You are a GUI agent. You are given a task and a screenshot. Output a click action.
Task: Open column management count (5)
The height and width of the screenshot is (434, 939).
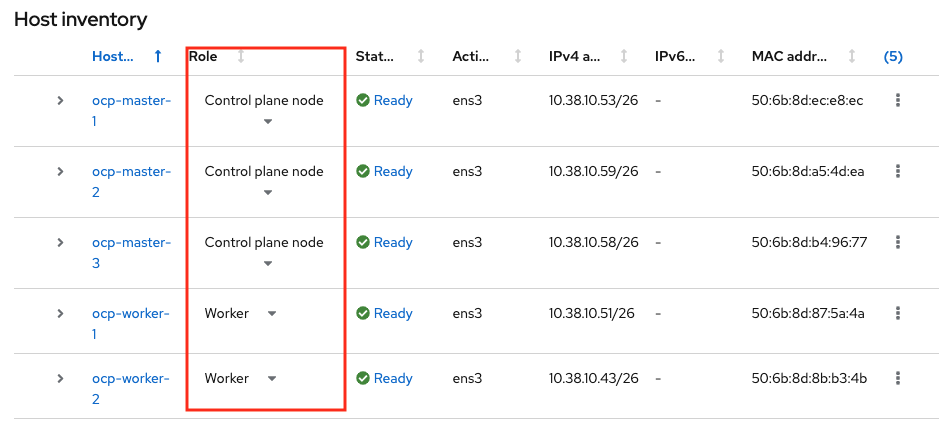point(893,57)
